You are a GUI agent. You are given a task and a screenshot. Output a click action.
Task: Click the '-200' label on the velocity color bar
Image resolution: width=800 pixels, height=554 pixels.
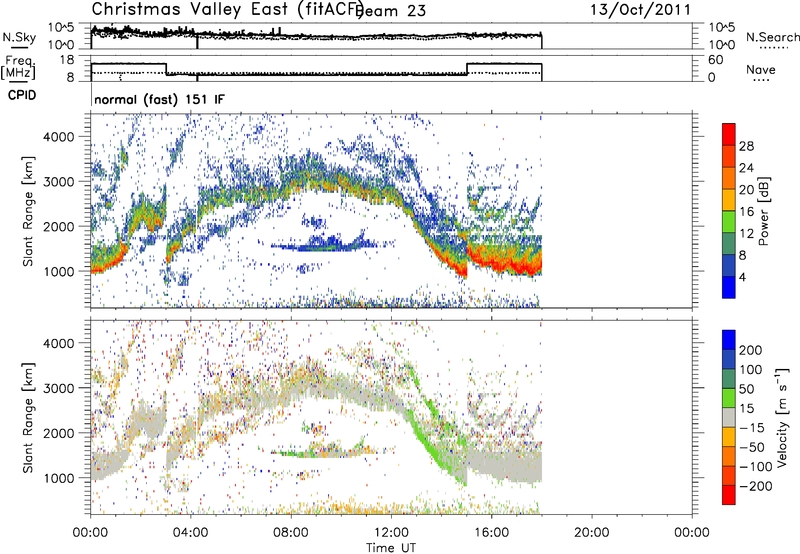[x=755, y=486]
